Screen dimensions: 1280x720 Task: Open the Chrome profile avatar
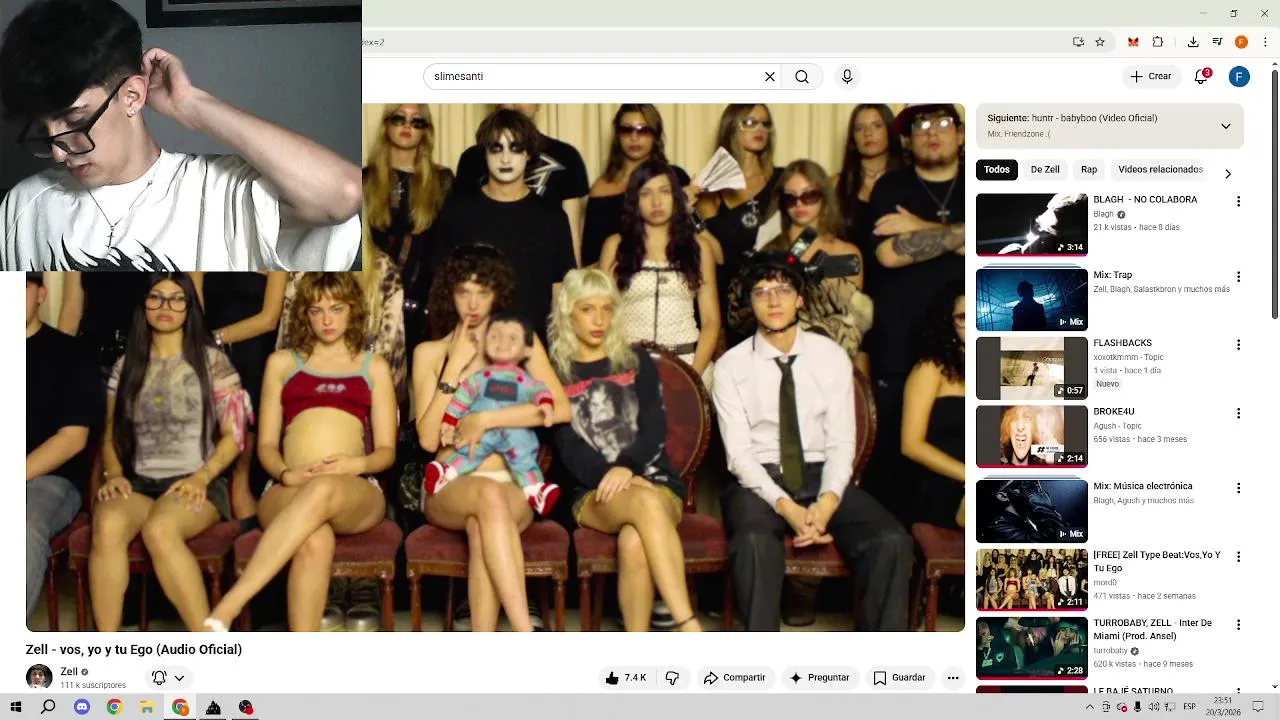(x=1241, y=42)
